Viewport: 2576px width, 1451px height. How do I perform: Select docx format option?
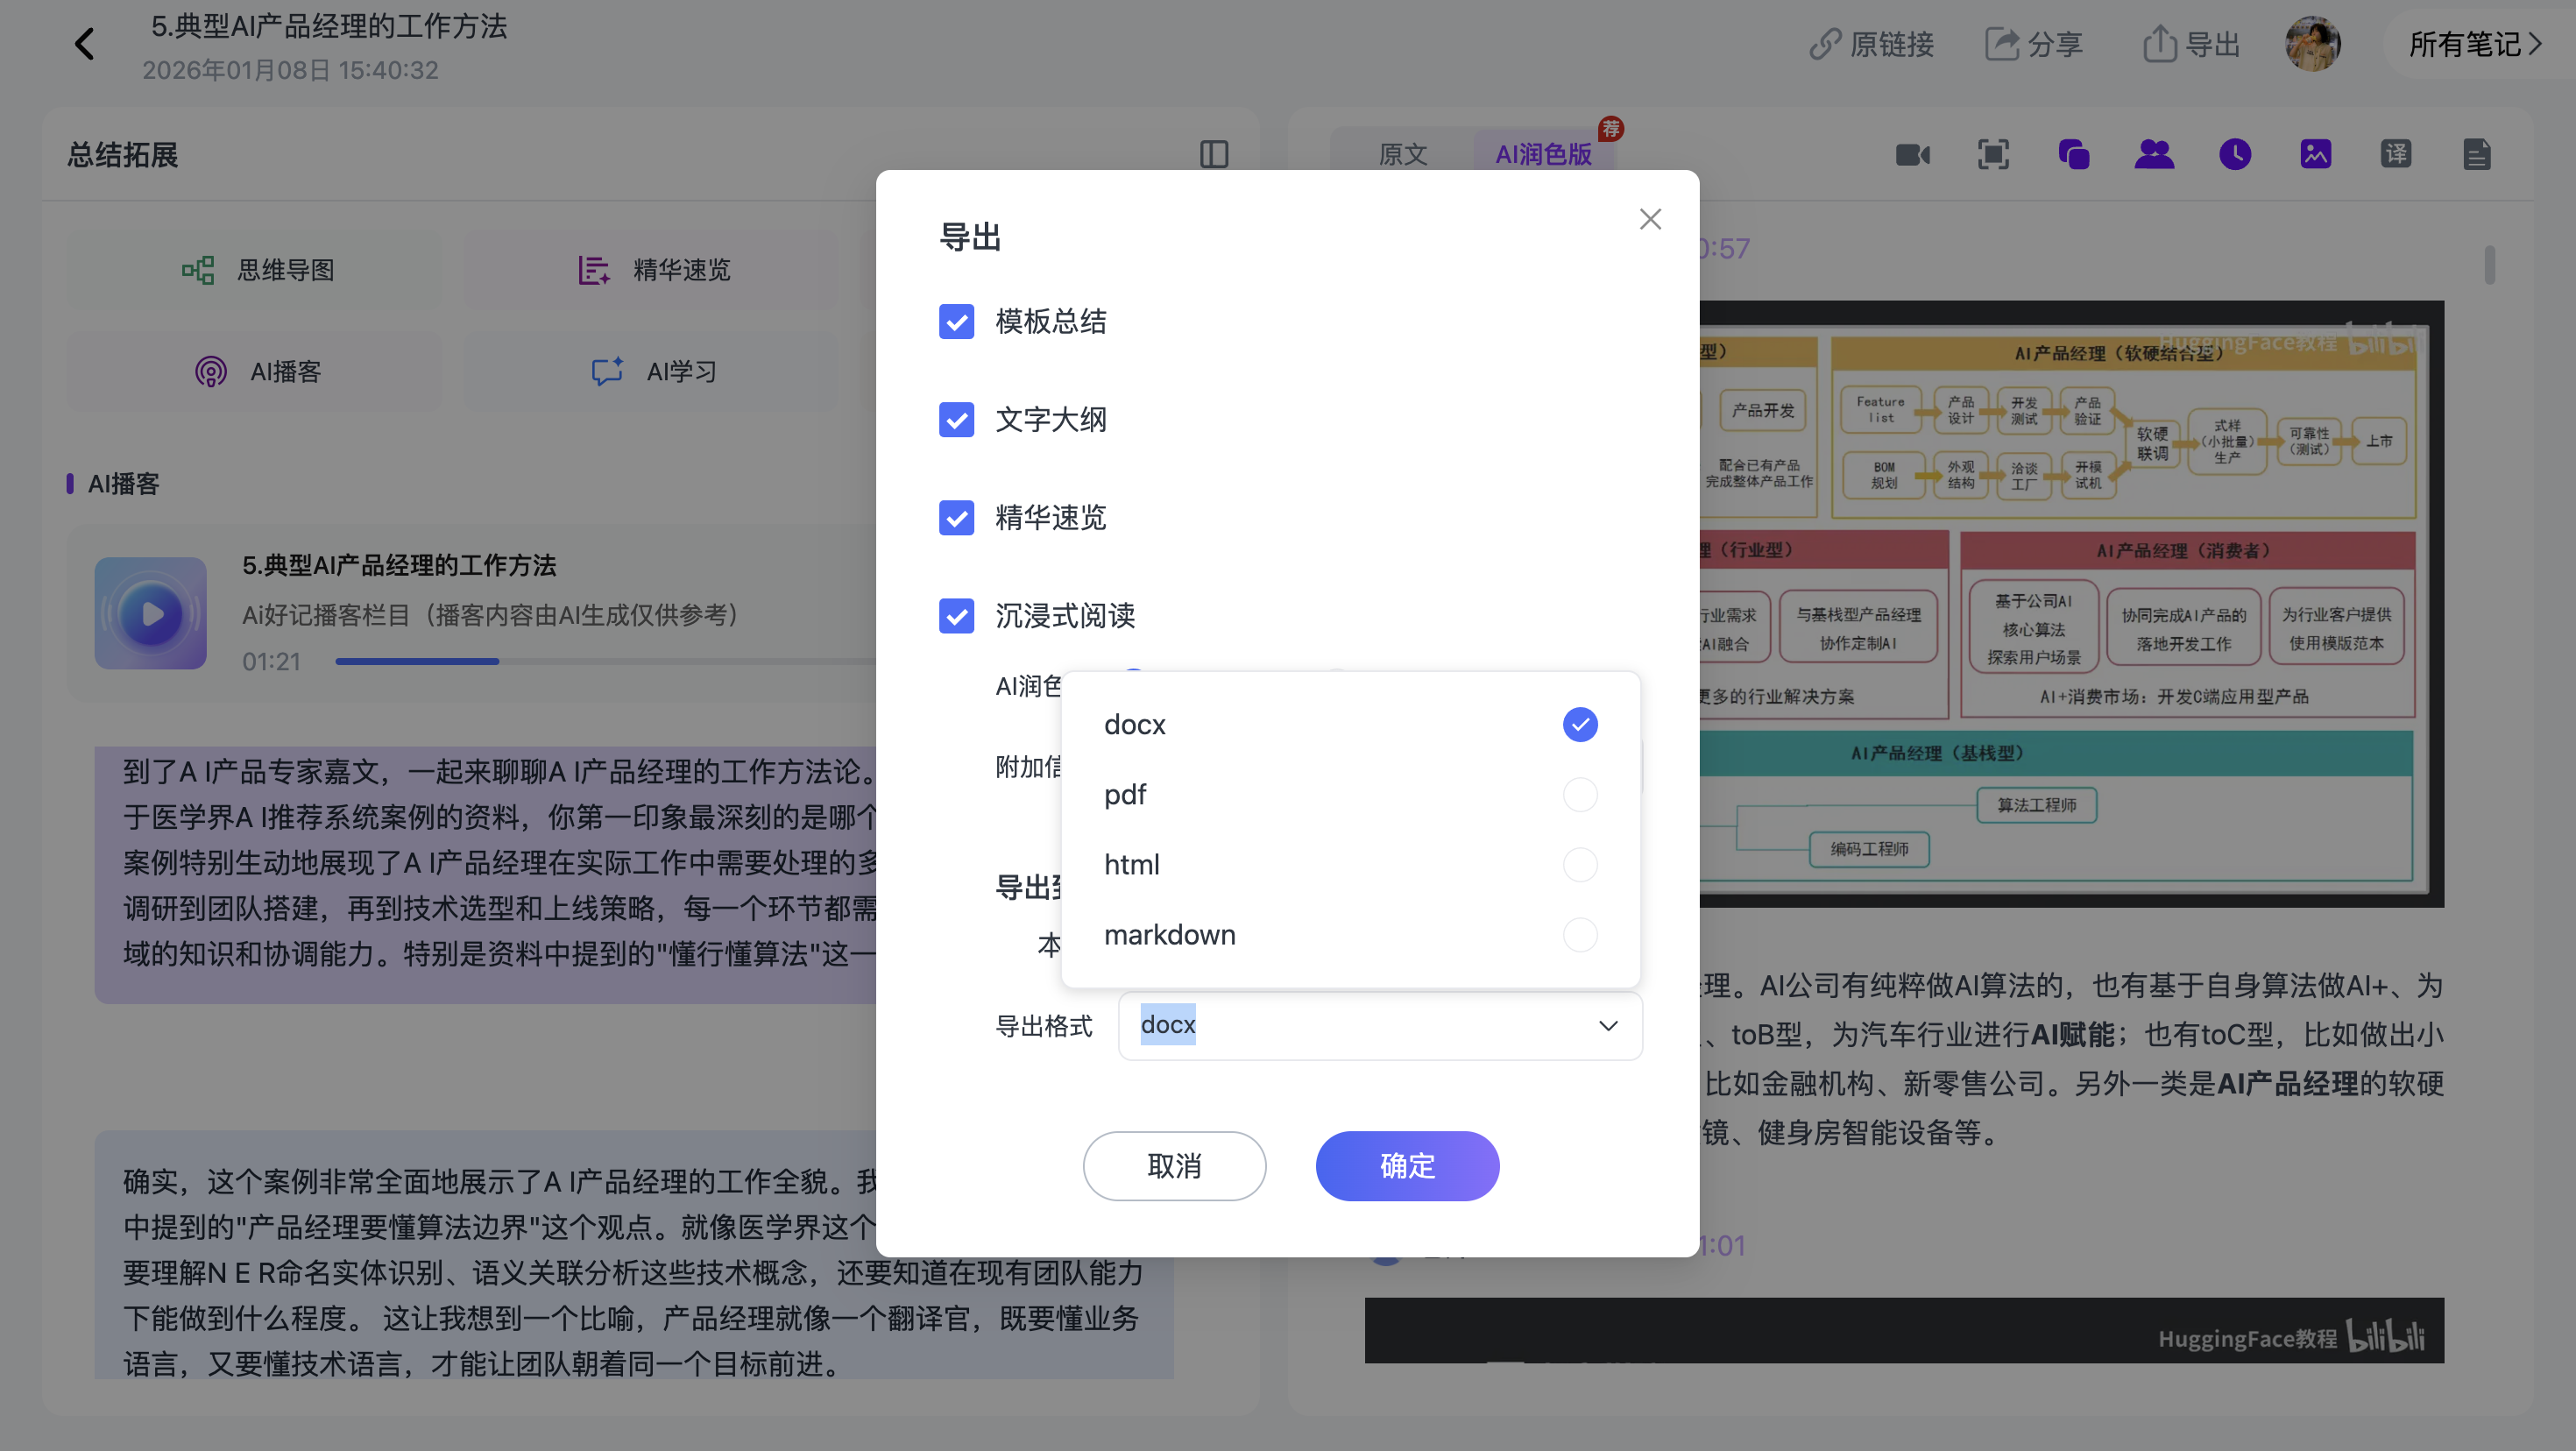tap(1350, 724)
